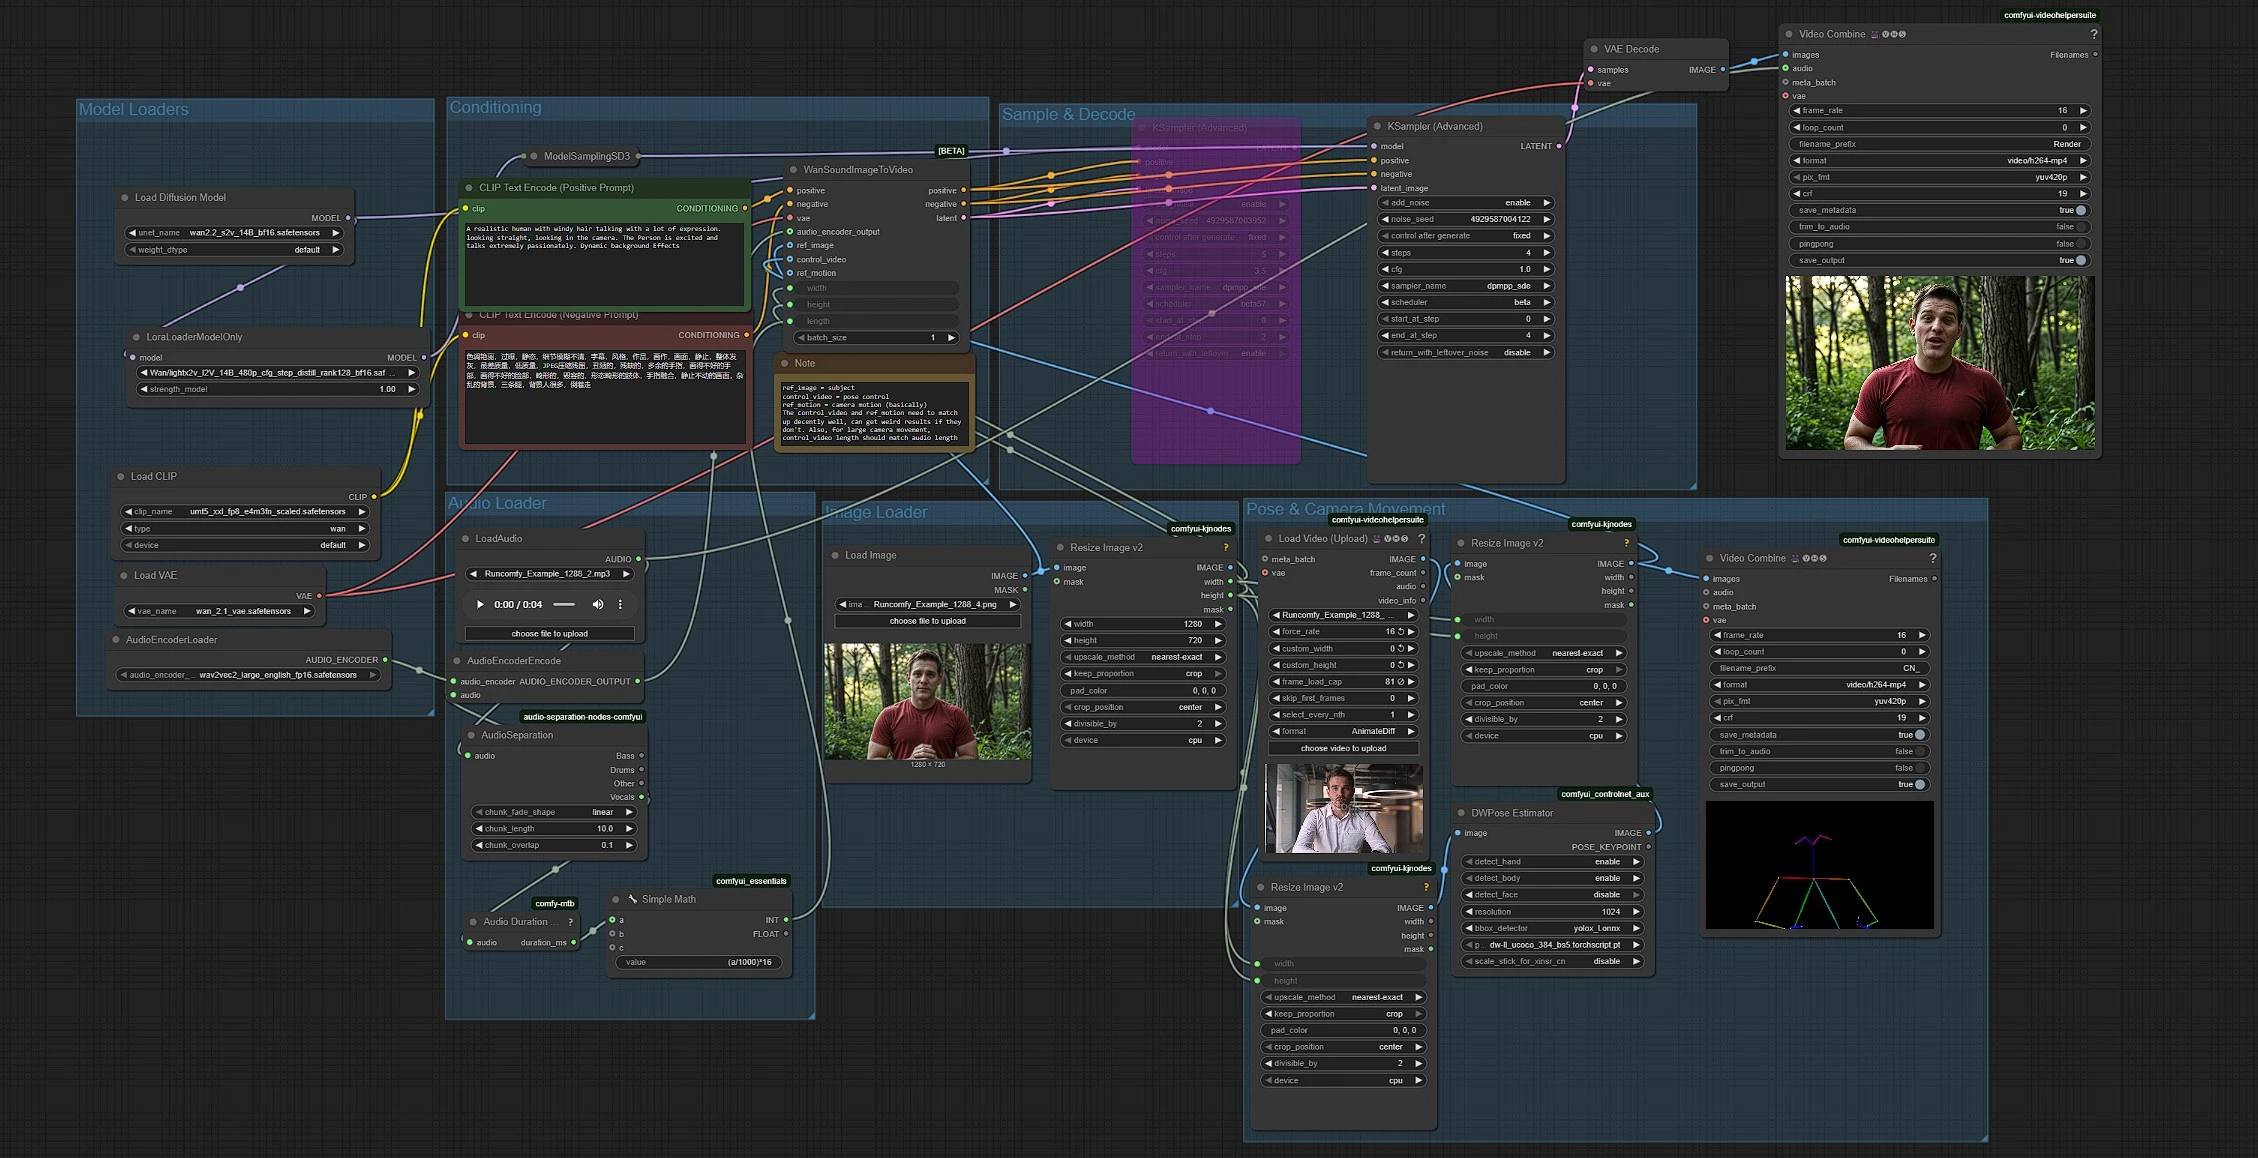Increase chunk_length value in AudioSeparation
The height and width of the screenshot is (1158, 2258).
[x=629, y=829]
